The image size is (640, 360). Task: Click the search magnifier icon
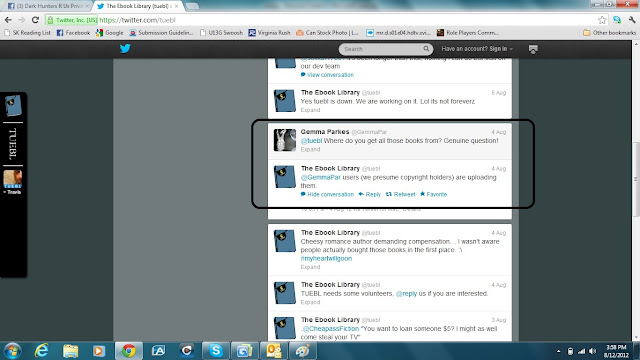[x=426, y=49]
